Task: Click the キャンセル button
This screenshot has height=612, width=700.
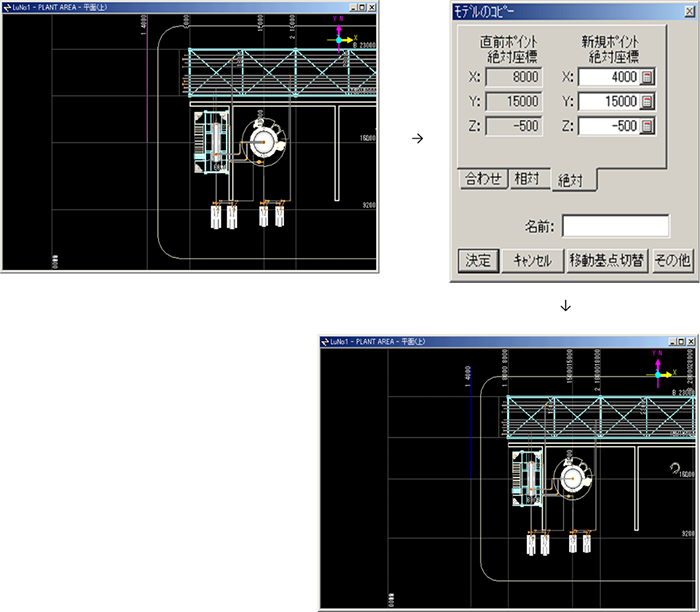Action: [x=531, y=261]
